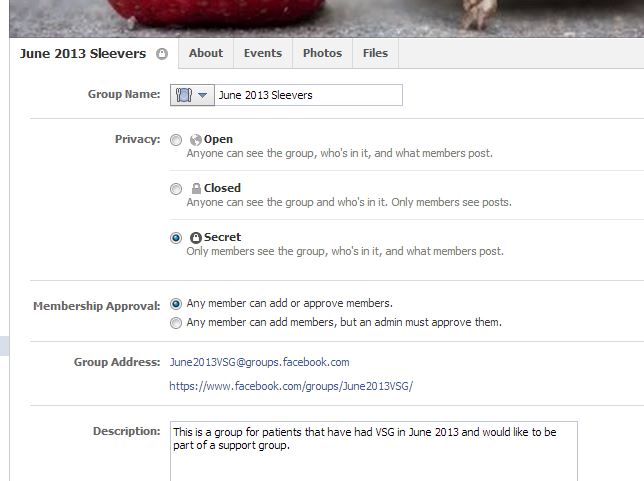Switch to the Events tab
The height and width of the screenshot is (481, 644).
click(263, 53)
